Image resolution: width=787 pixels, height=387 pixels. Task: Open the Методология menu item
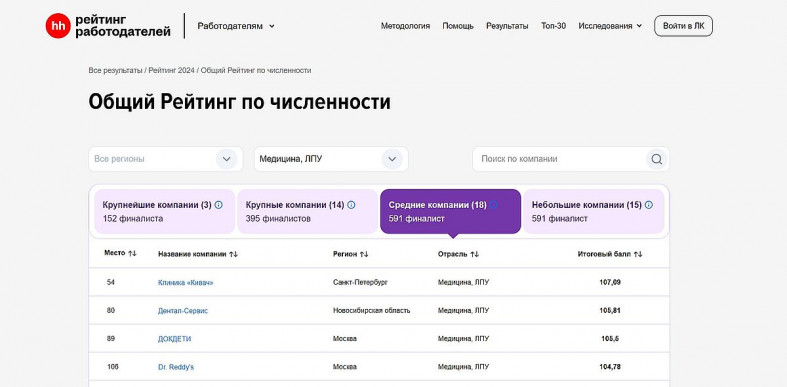click(x=405, y=26)
